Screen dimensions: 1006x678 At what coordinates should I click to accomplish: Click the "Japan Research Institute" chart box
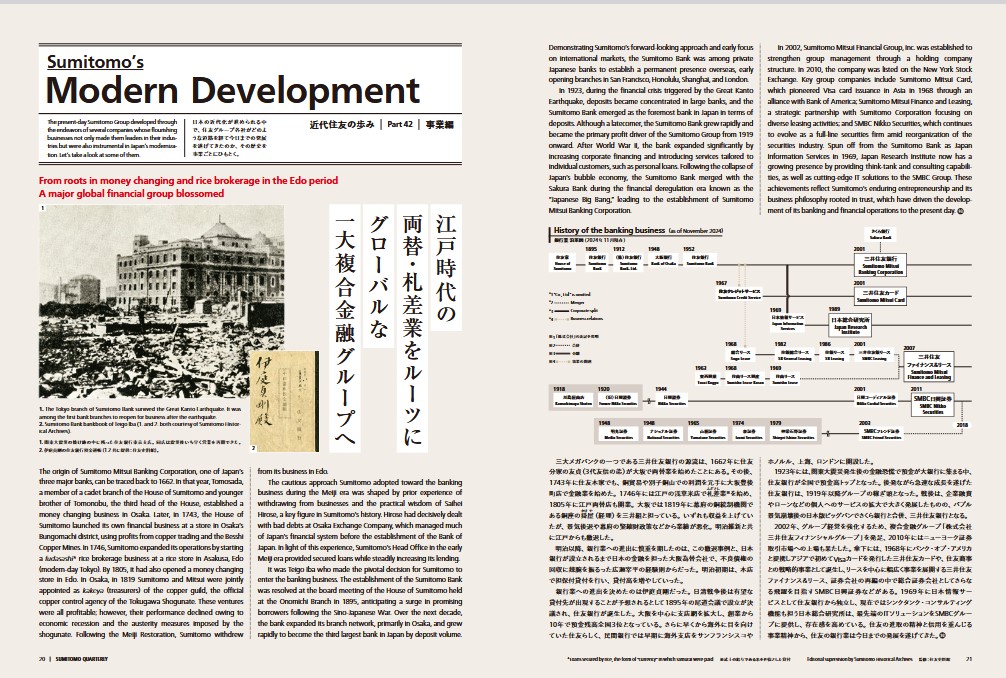(850, 325)
